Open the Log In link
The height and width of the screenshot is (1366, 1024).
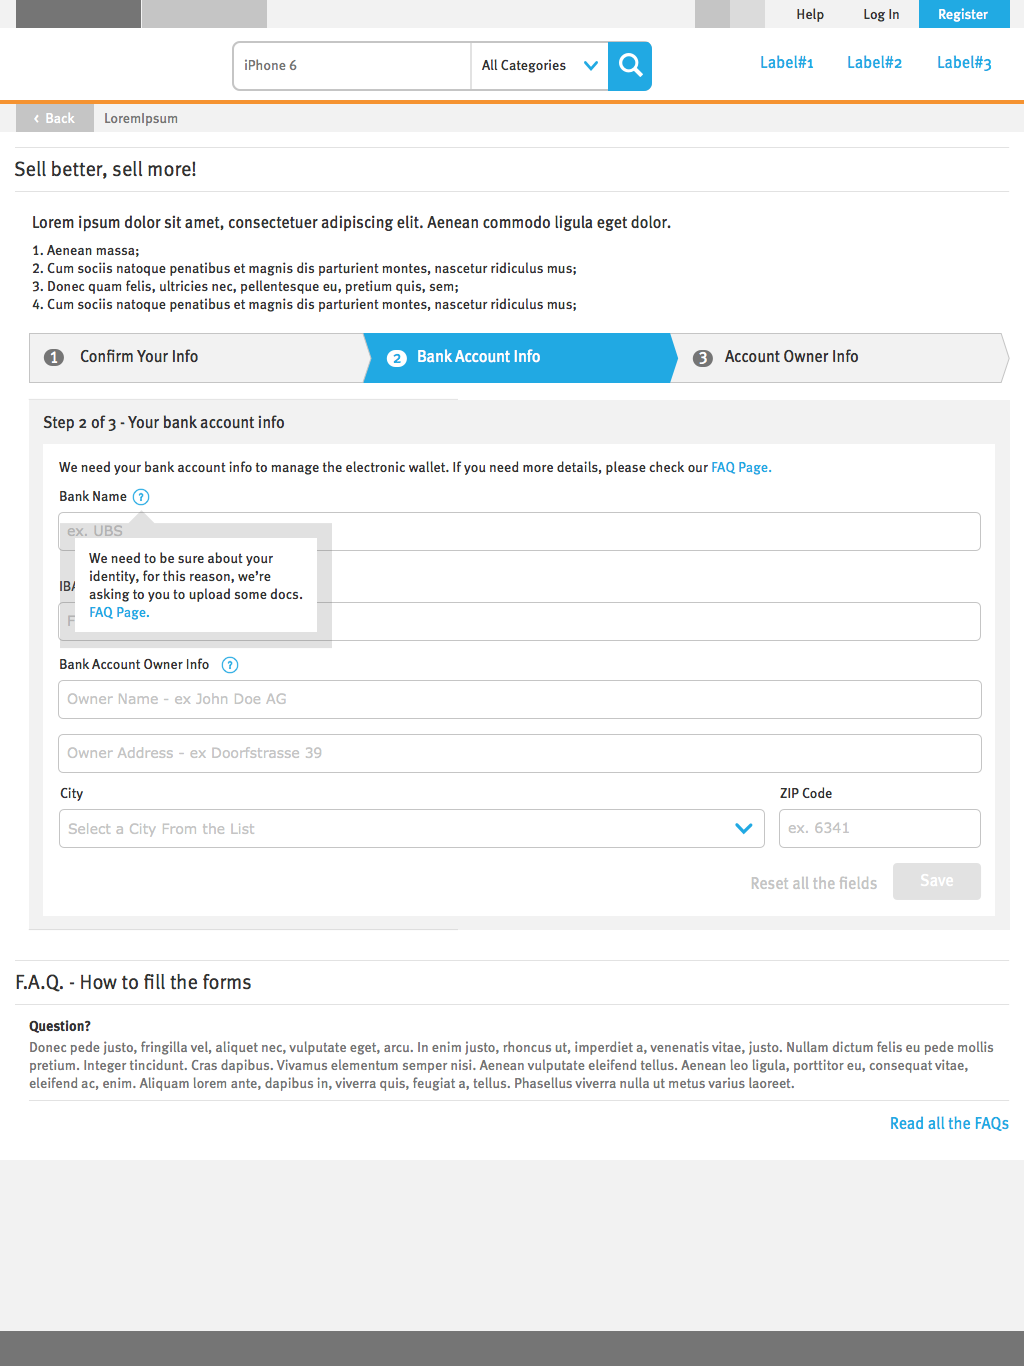(881, 14)
